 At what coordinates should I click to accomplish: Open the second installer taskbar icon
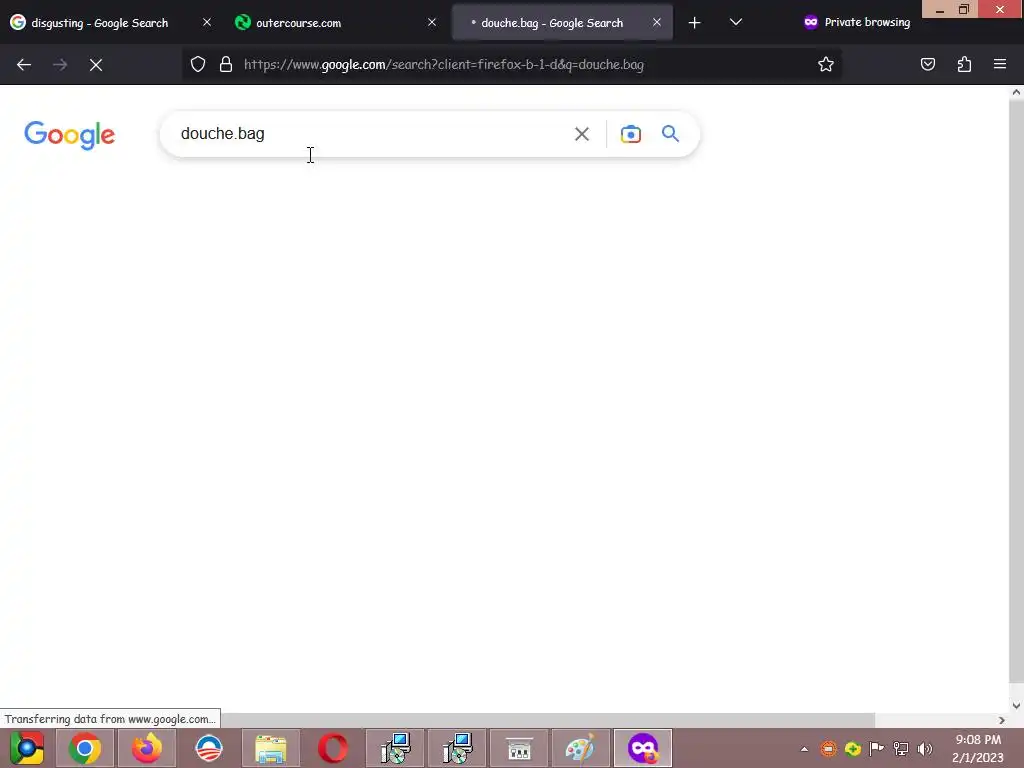[457, 748]
